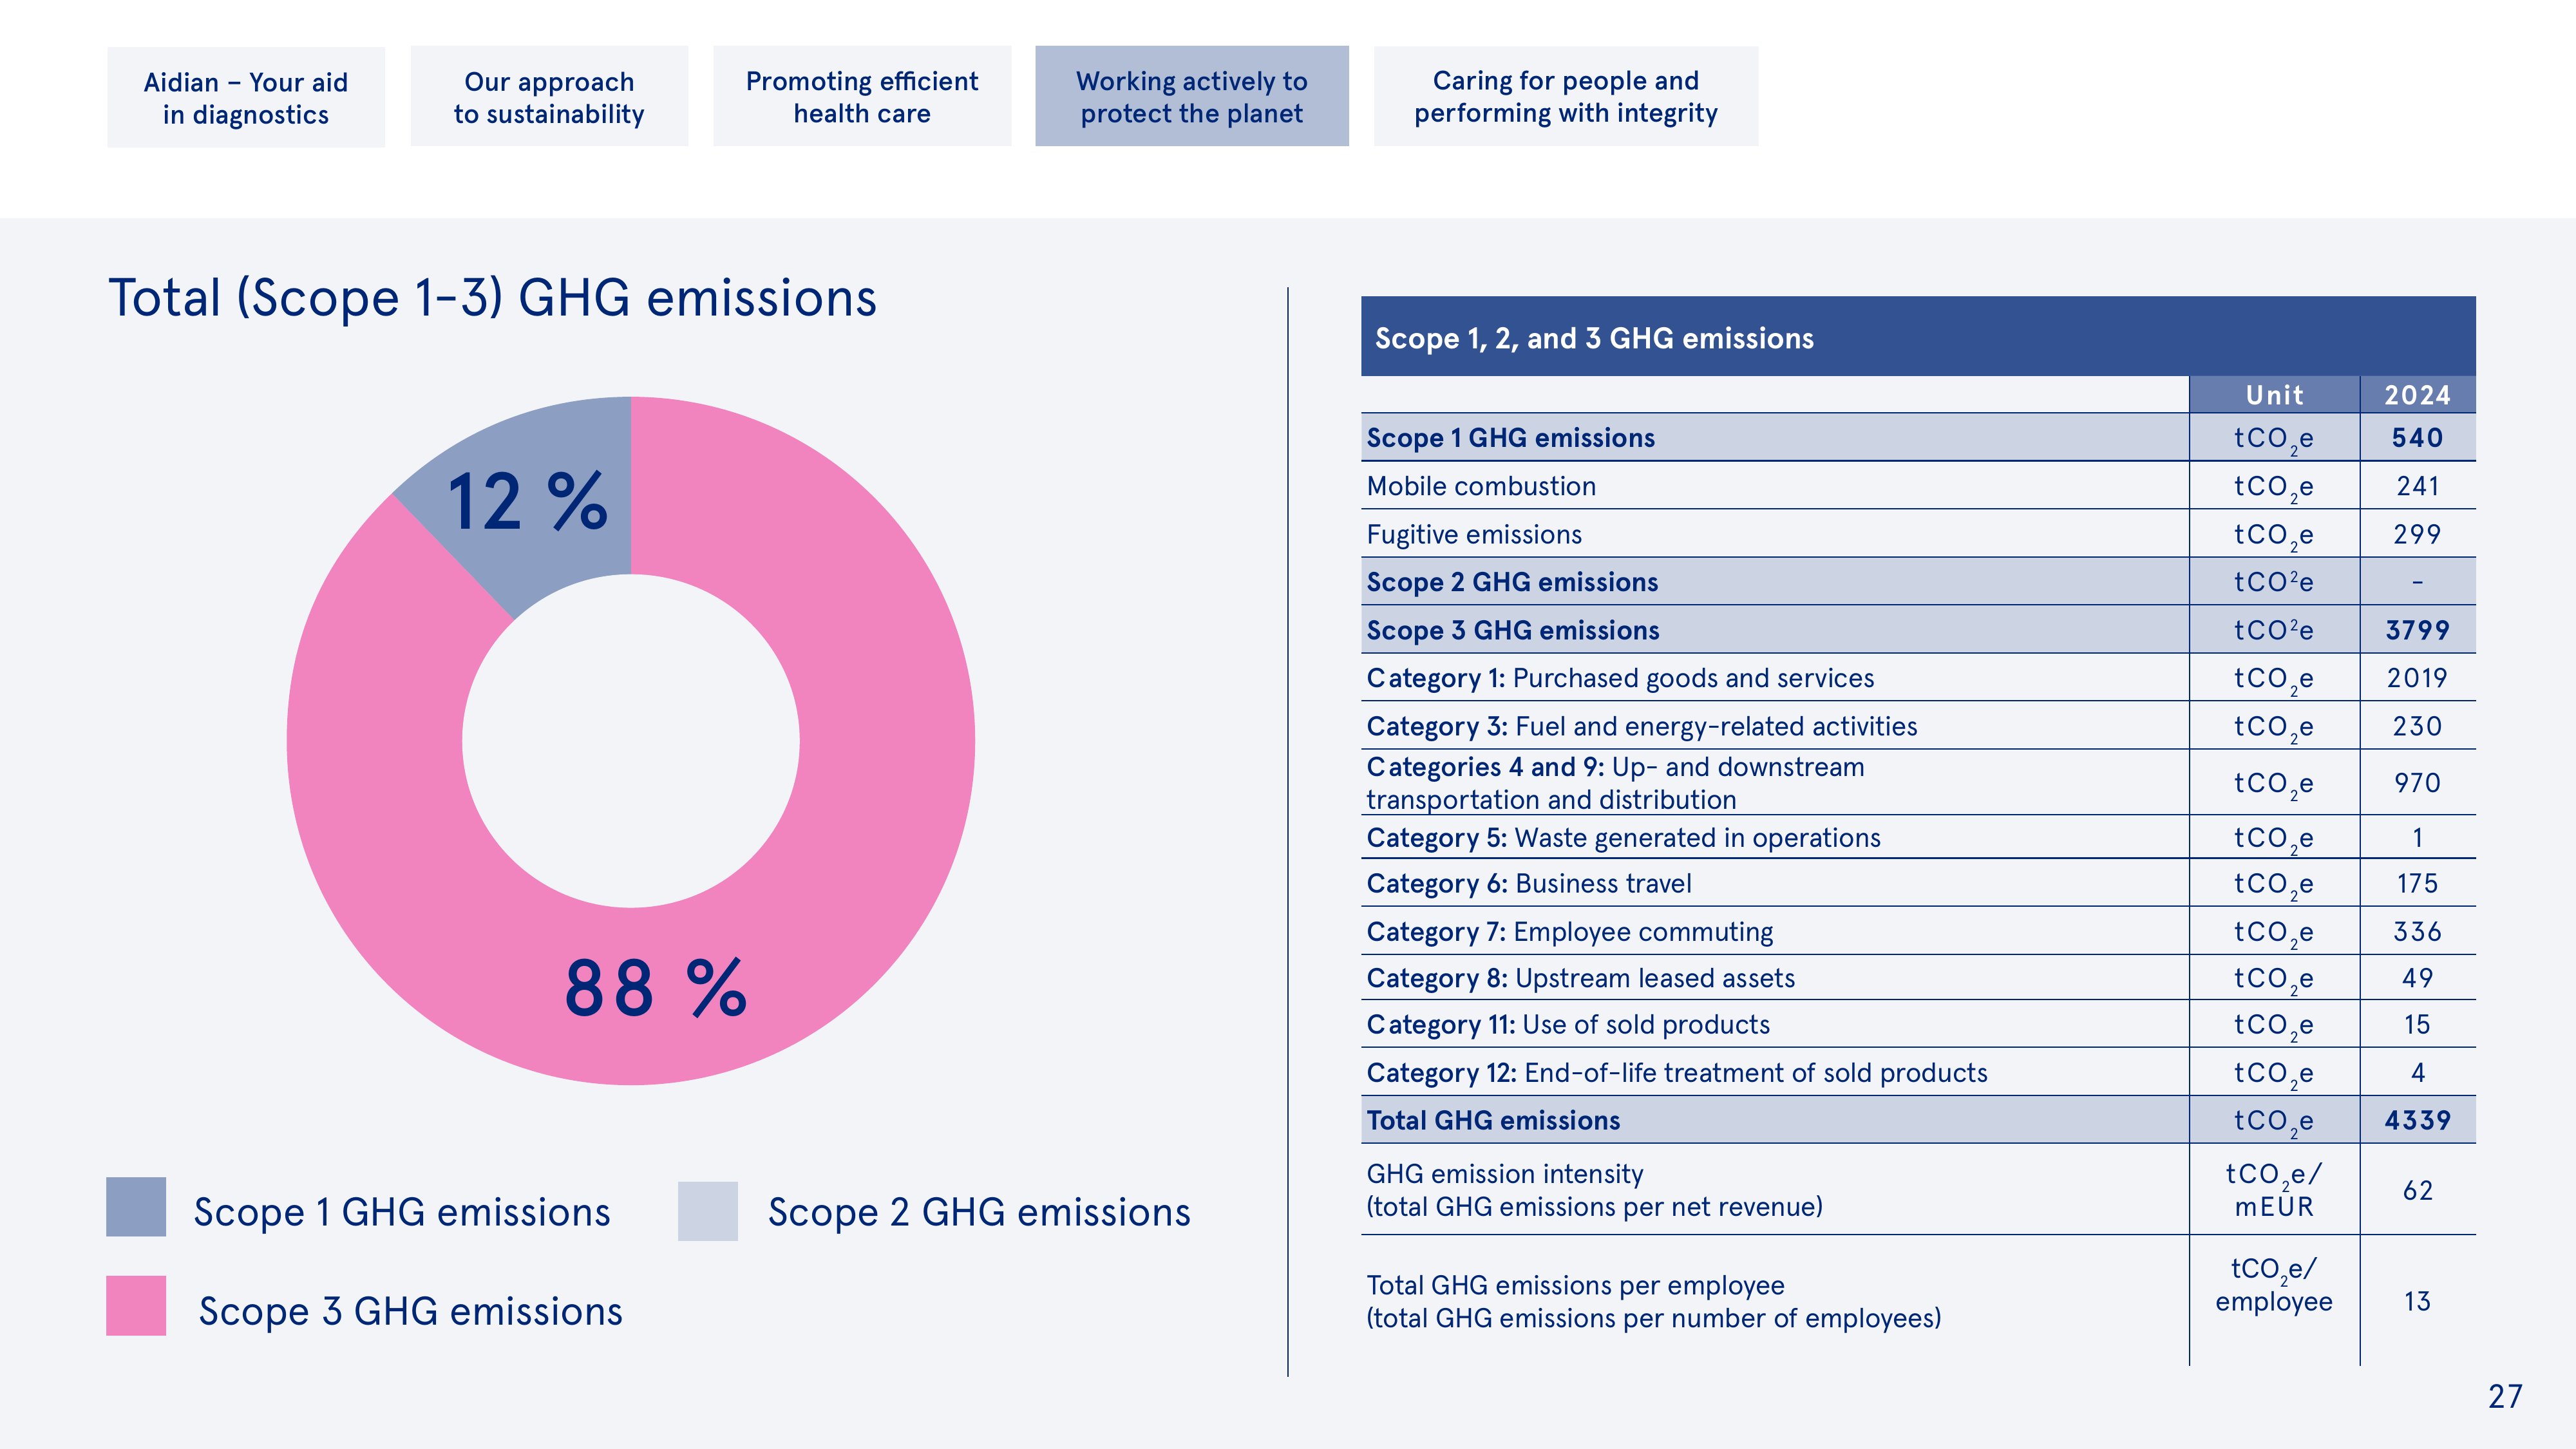This screenshot has height=1449, width=2576.
Task: Click 'GHG emission intensity' row label
Action: click(1594, 1190)
